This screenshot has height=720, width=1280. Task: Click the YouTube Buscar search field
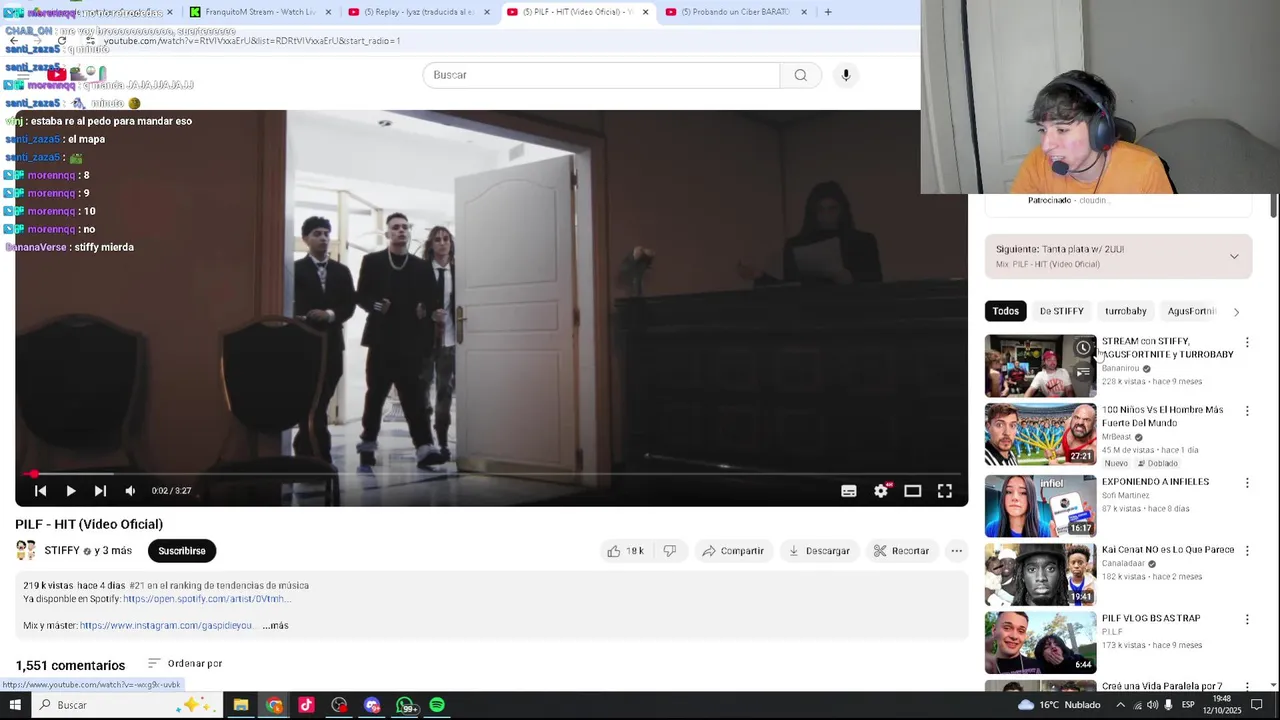pyautogui.click(x=601, y=75)
